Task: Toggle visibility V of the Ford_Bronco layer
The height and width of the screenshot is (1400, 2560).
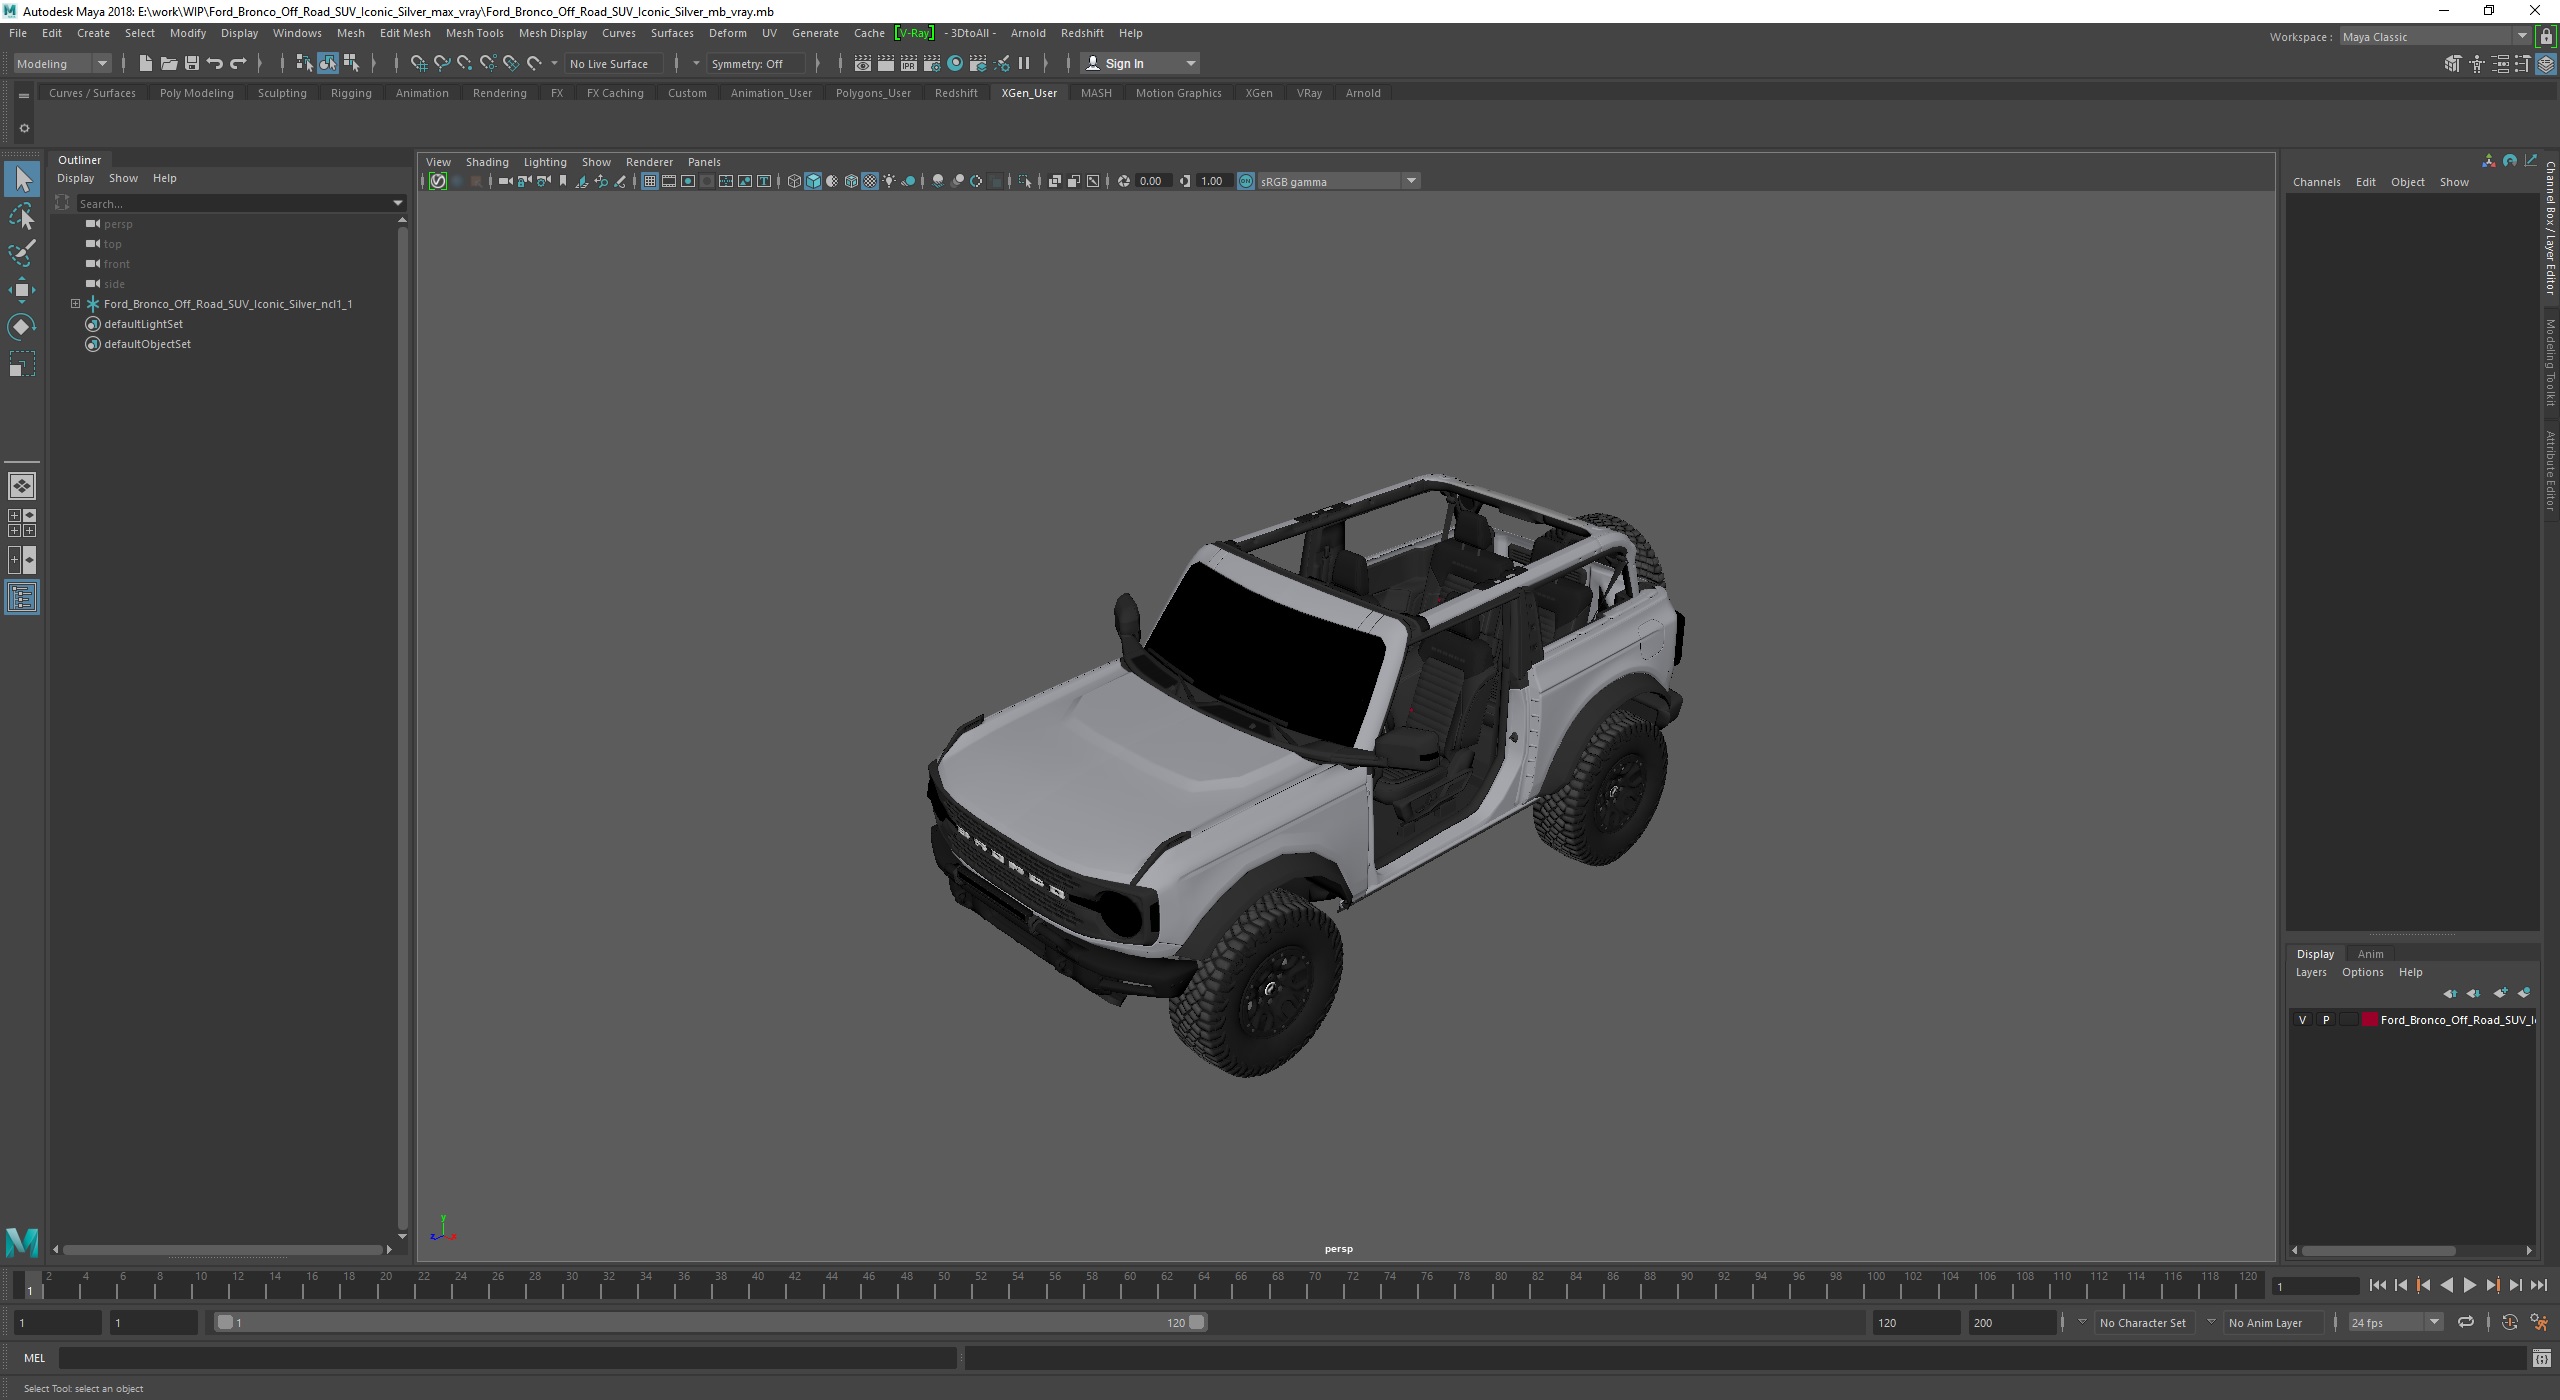Action: point(2302,1020)
